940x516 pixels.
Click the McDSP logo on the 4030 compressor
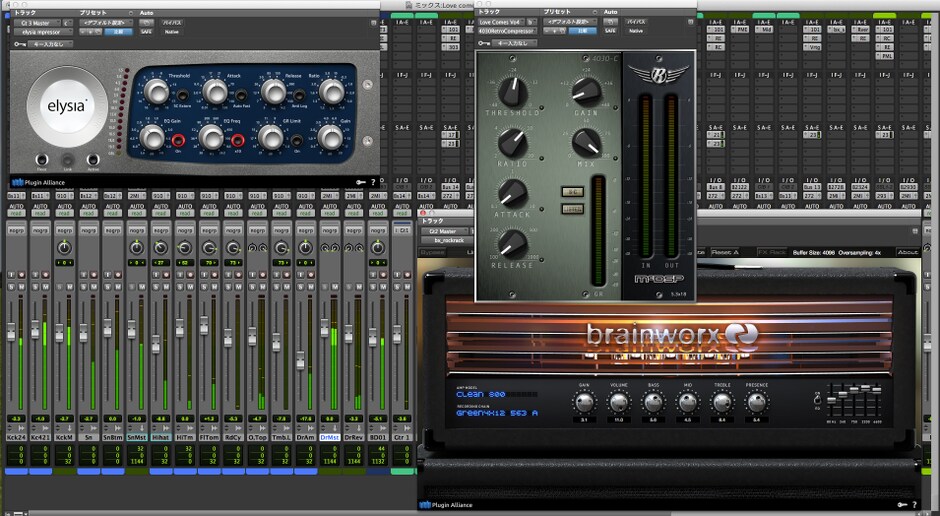658,279
